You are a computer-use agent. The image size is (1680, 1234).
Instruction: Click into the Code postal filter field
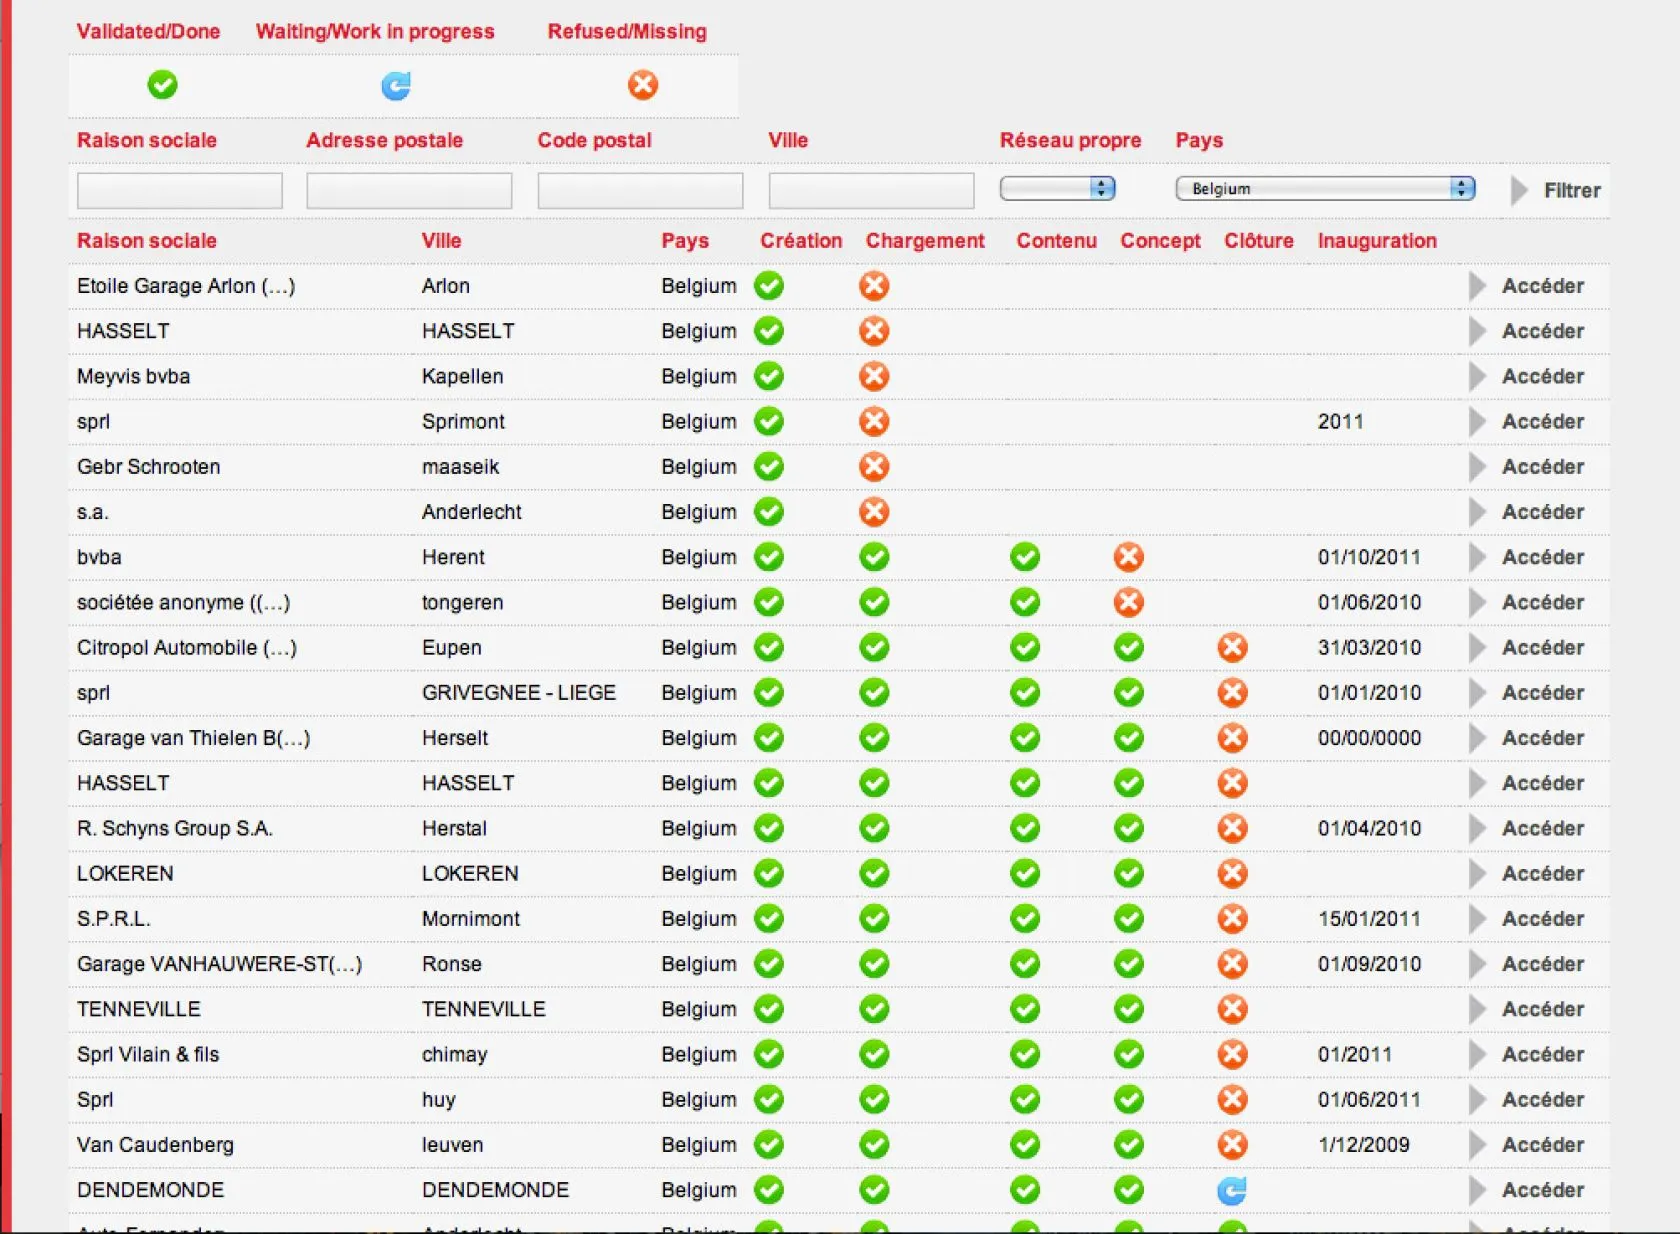tap(640, 190)
